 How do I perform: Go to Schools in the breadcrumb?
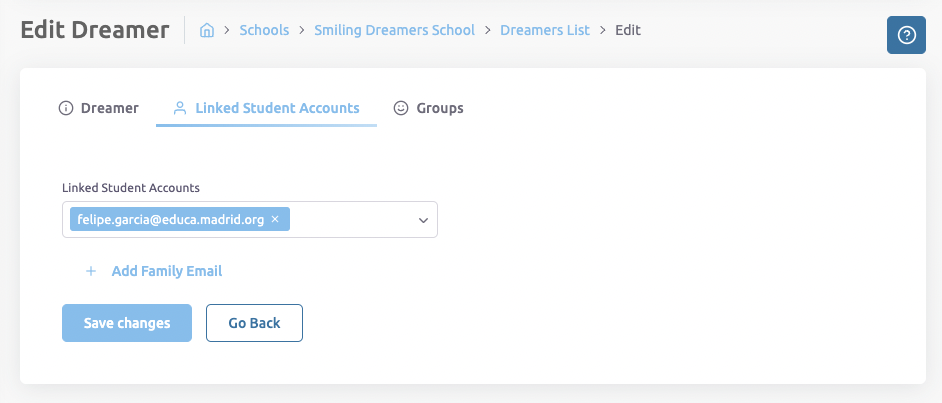pyautogui.click(x=264, y=30)
